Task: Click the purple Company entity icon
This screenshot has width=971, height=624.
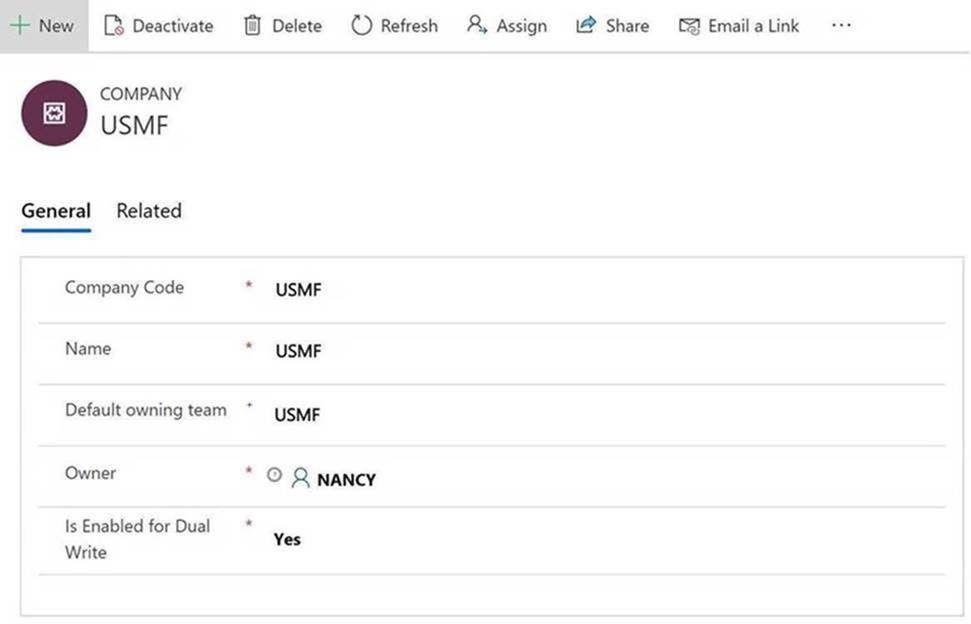Action: click(54, 113)
